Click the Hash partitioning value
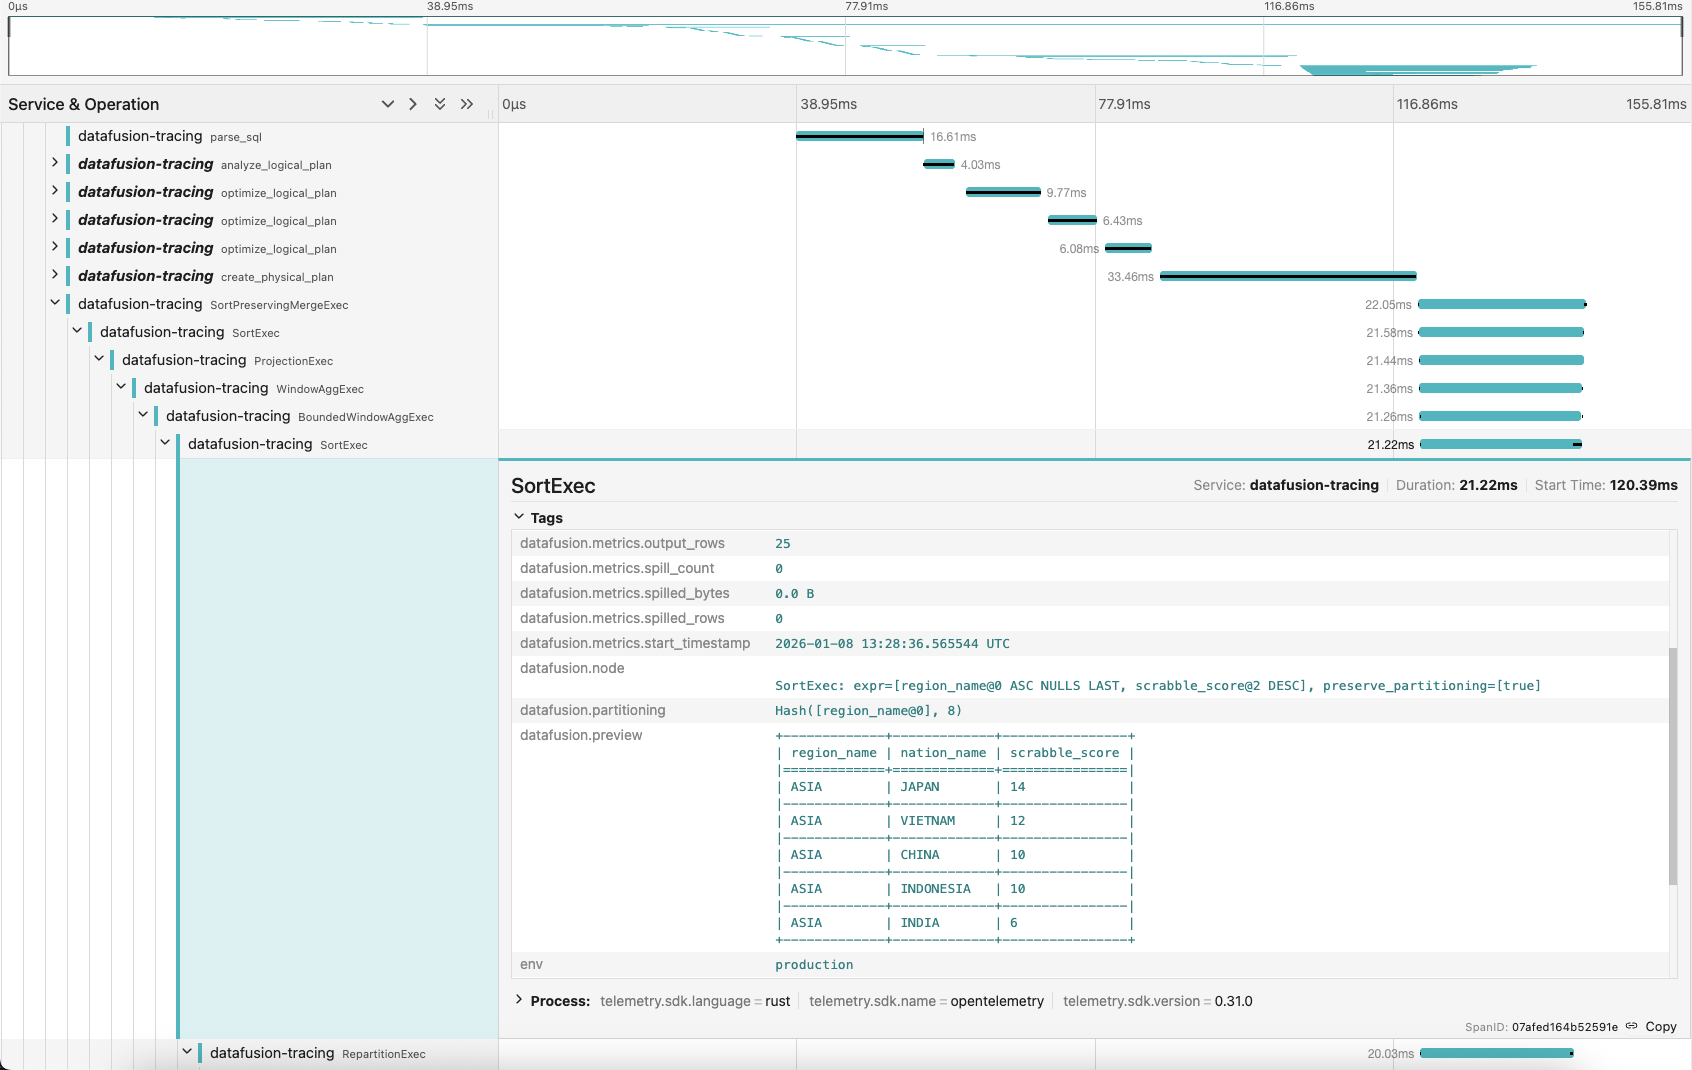 click(x=868, y=711)
